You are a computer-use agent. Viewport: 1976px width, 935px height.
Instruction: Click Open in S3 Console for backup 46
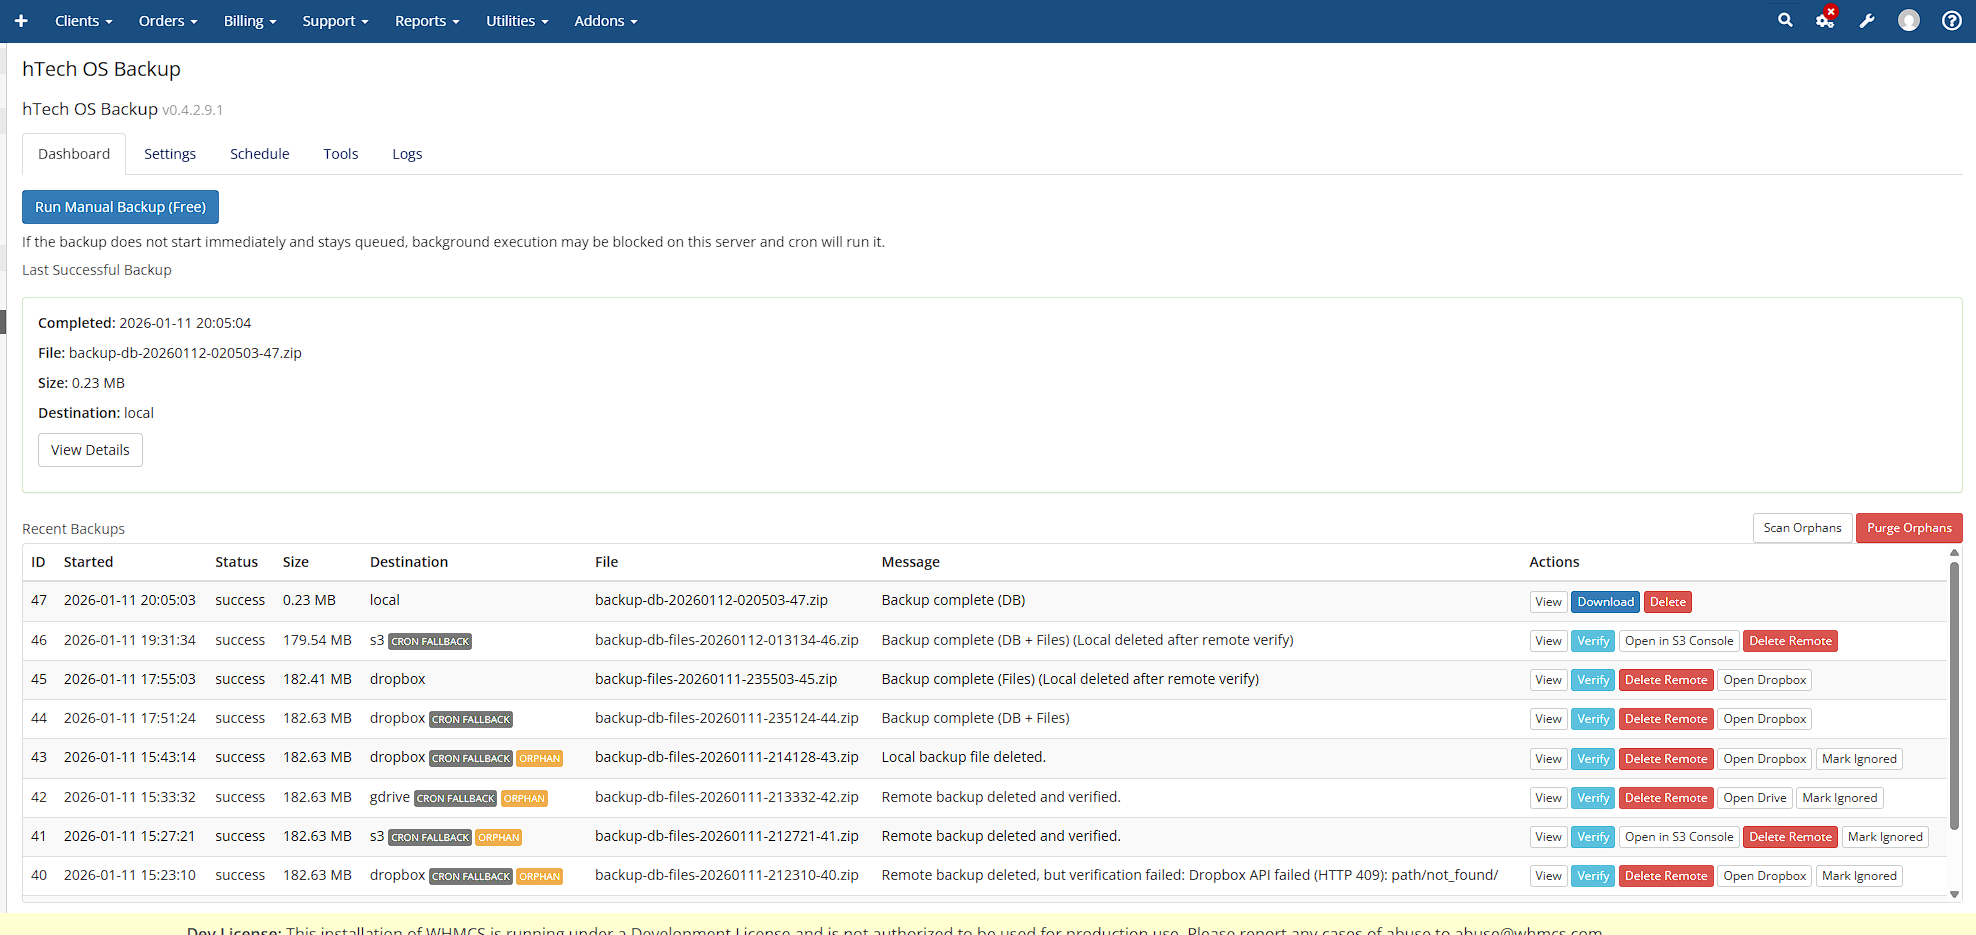tap(1679, 641)
